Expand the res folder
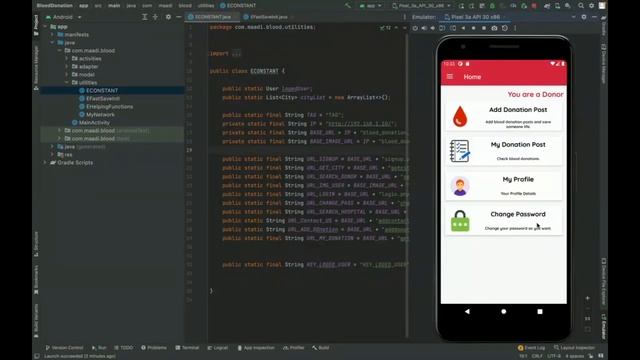Image resolution: width=640 pixels, height=360 pixels. click(x=52, y=155)
